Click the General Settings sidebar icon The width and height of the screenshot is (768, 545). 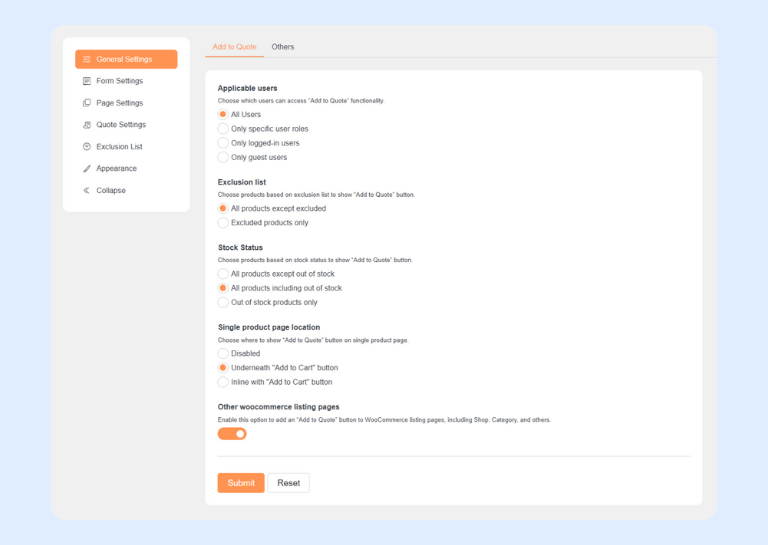pos(87,59)
